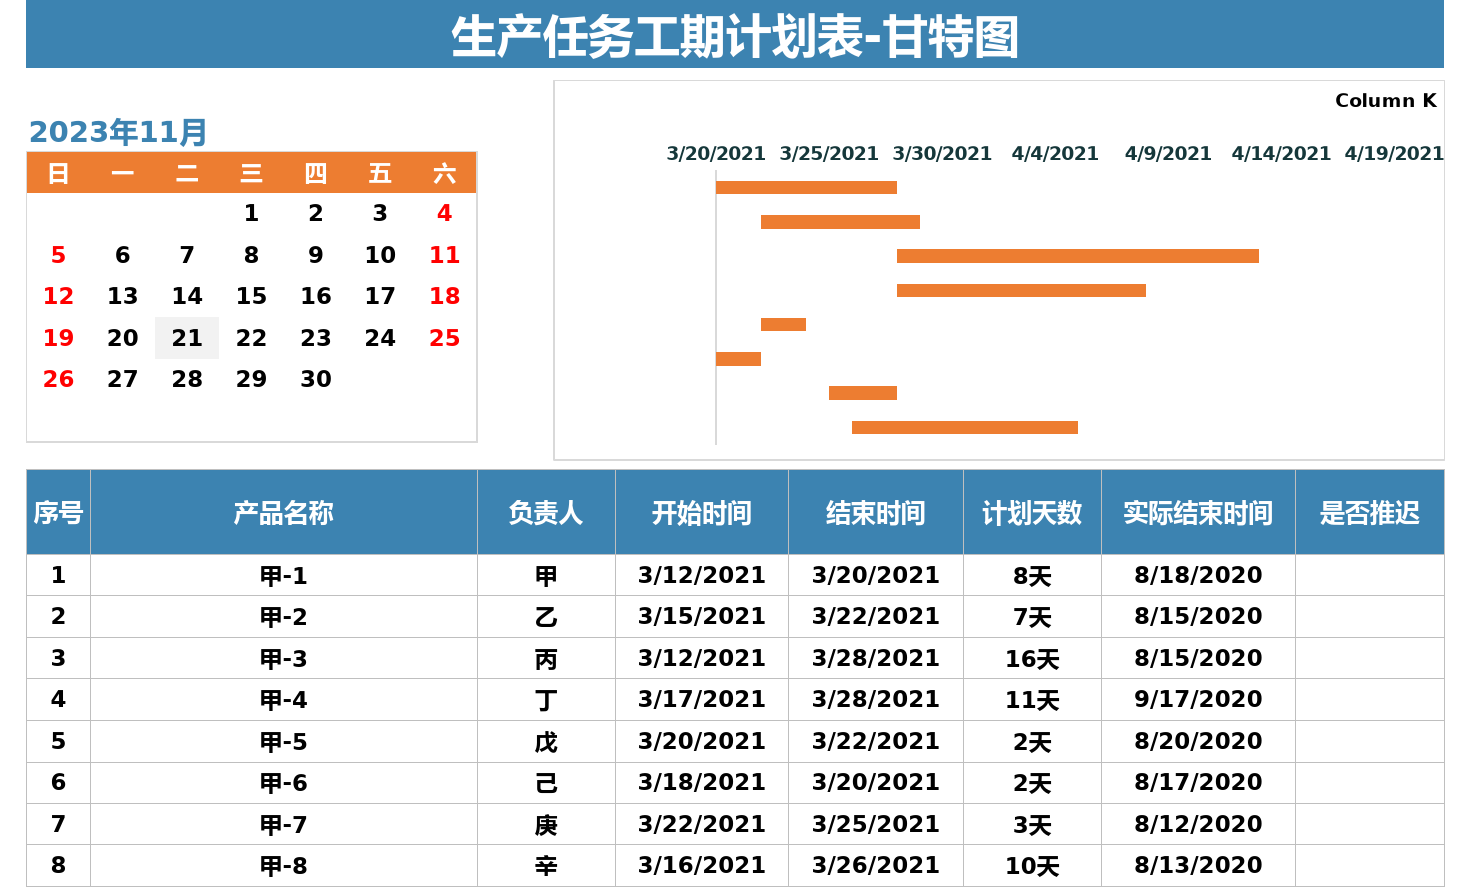Click the 负责人 column header
Image resolution: width=1475 pixels, height=890 pixels.
point(546,512)
